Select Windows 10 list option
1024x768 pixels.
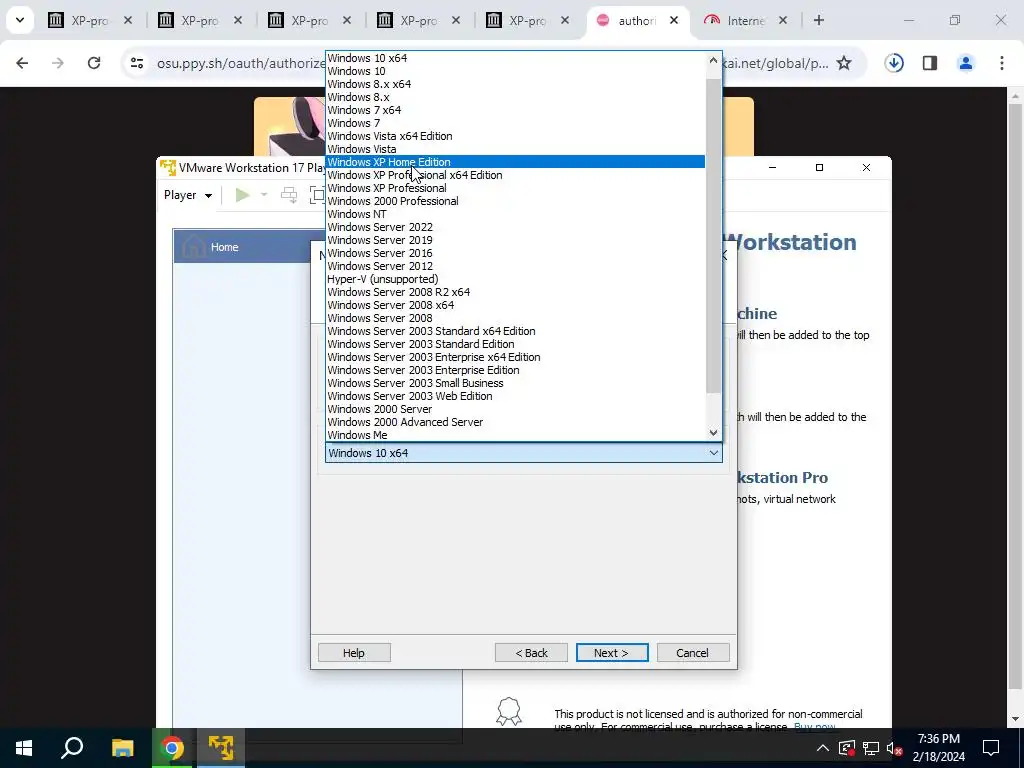pyautogui.click(x=515, y=71)
